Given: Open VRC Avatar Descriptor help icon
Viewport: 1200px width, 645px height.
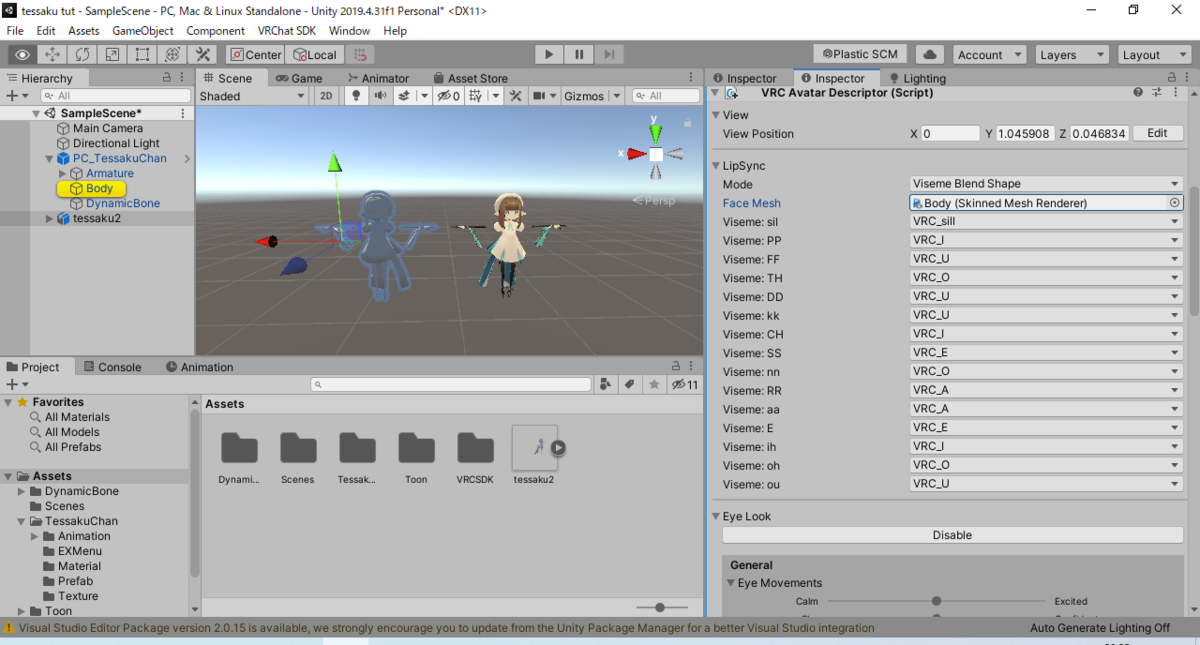Looking at the screenshot, I should click(x=1138, y=92).
